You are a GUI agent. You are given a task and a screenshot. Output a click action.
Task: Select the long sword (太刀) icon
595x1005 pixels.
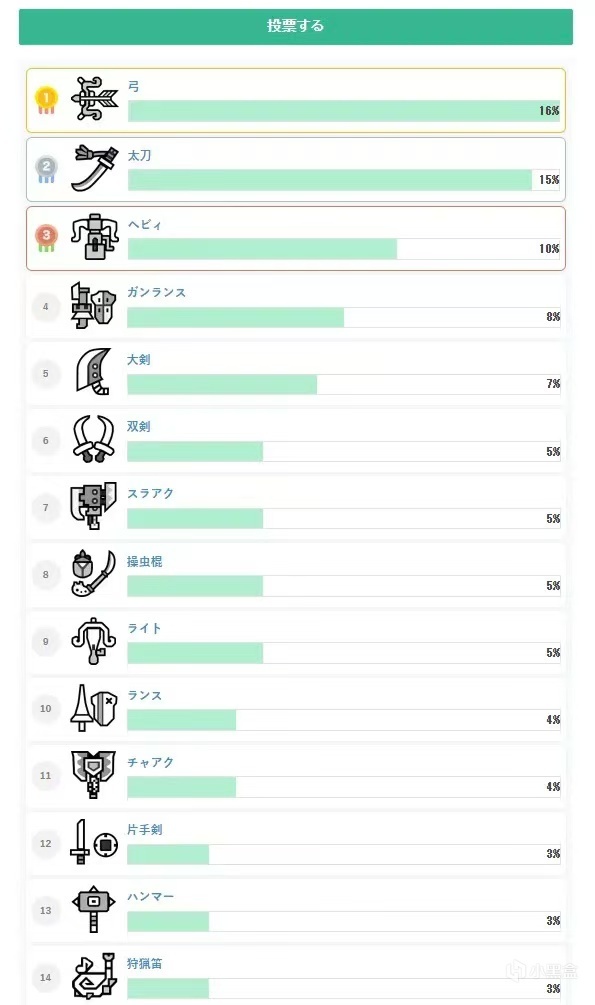click(x=95, y=169)
